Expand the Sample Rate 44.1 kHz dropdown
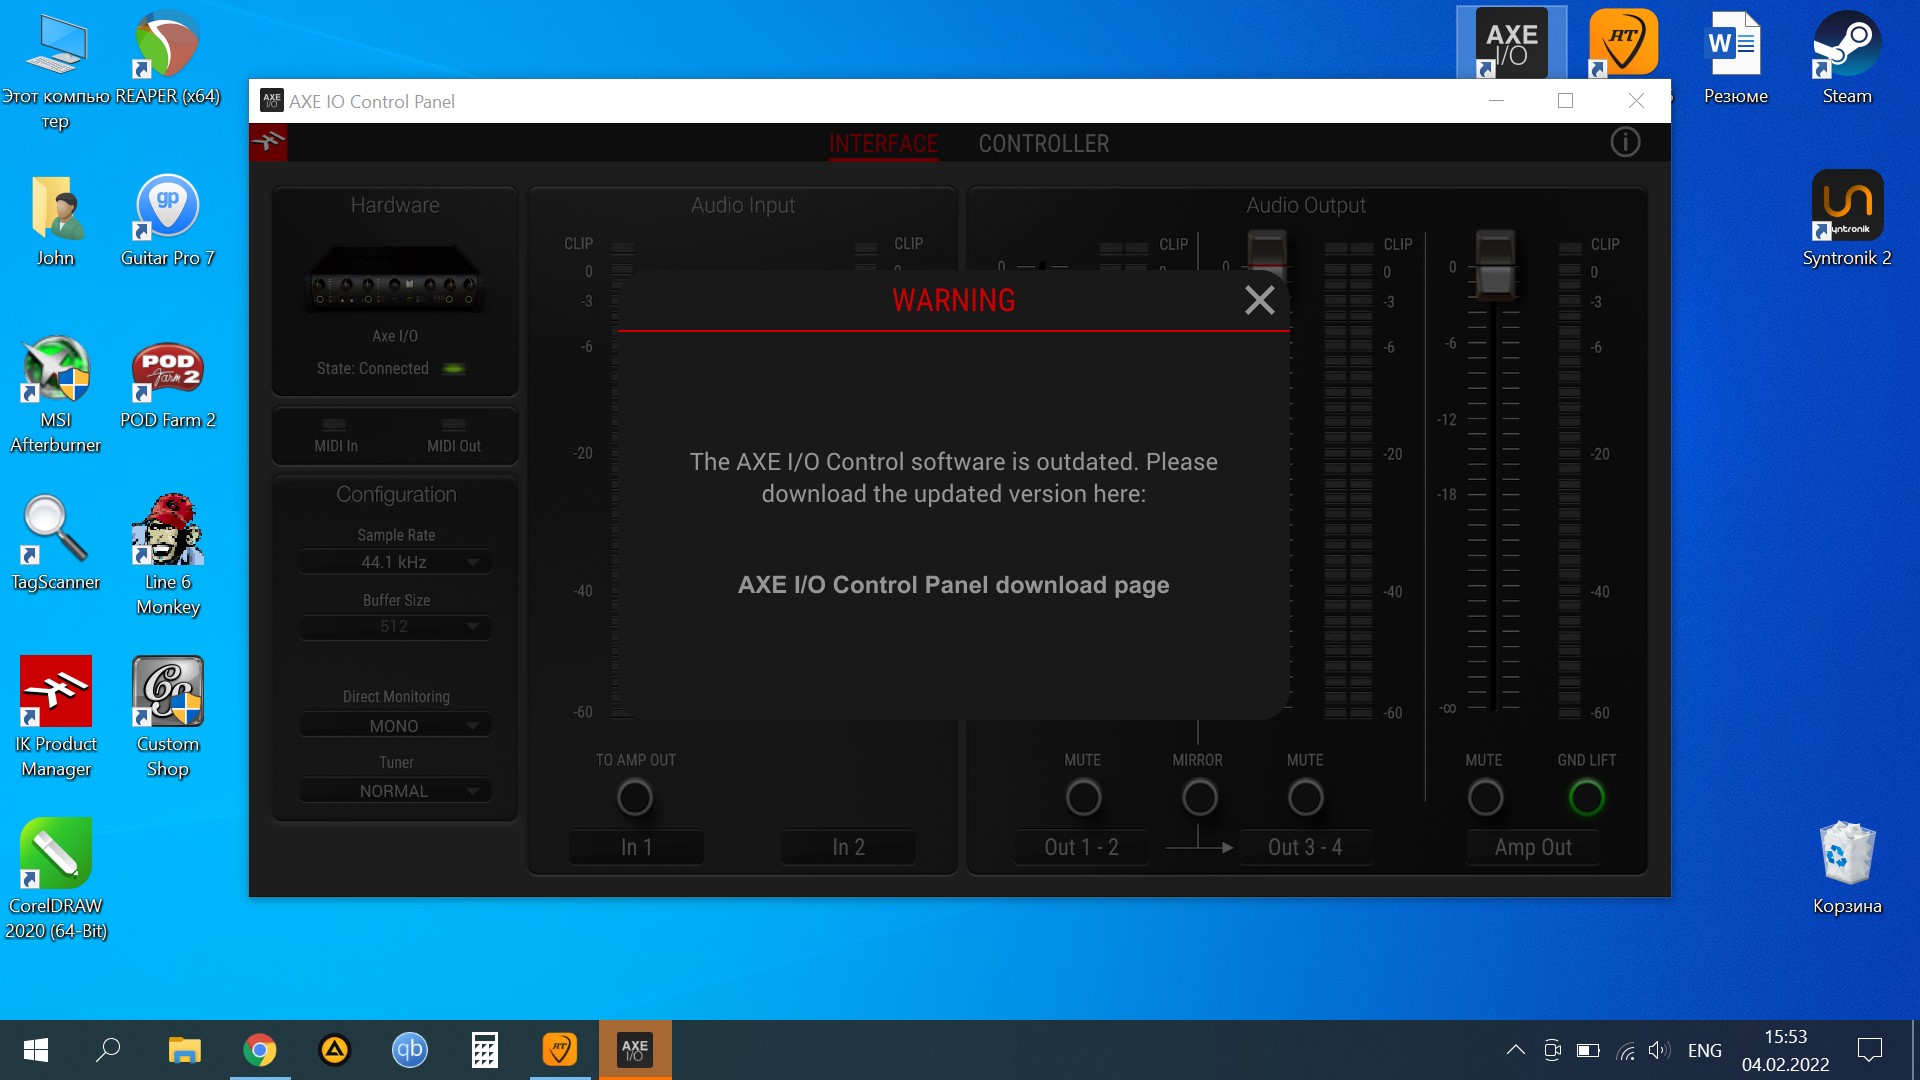Image resolution: width=1920 pixels, height=1080 pixels. tap(395, 562)
